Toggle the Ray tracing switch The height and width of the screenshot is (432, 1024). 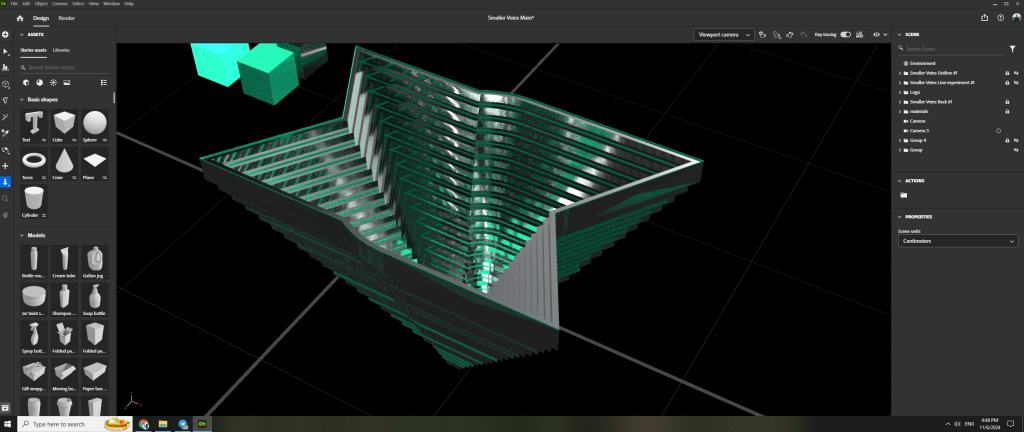click(x=846, y=34)
